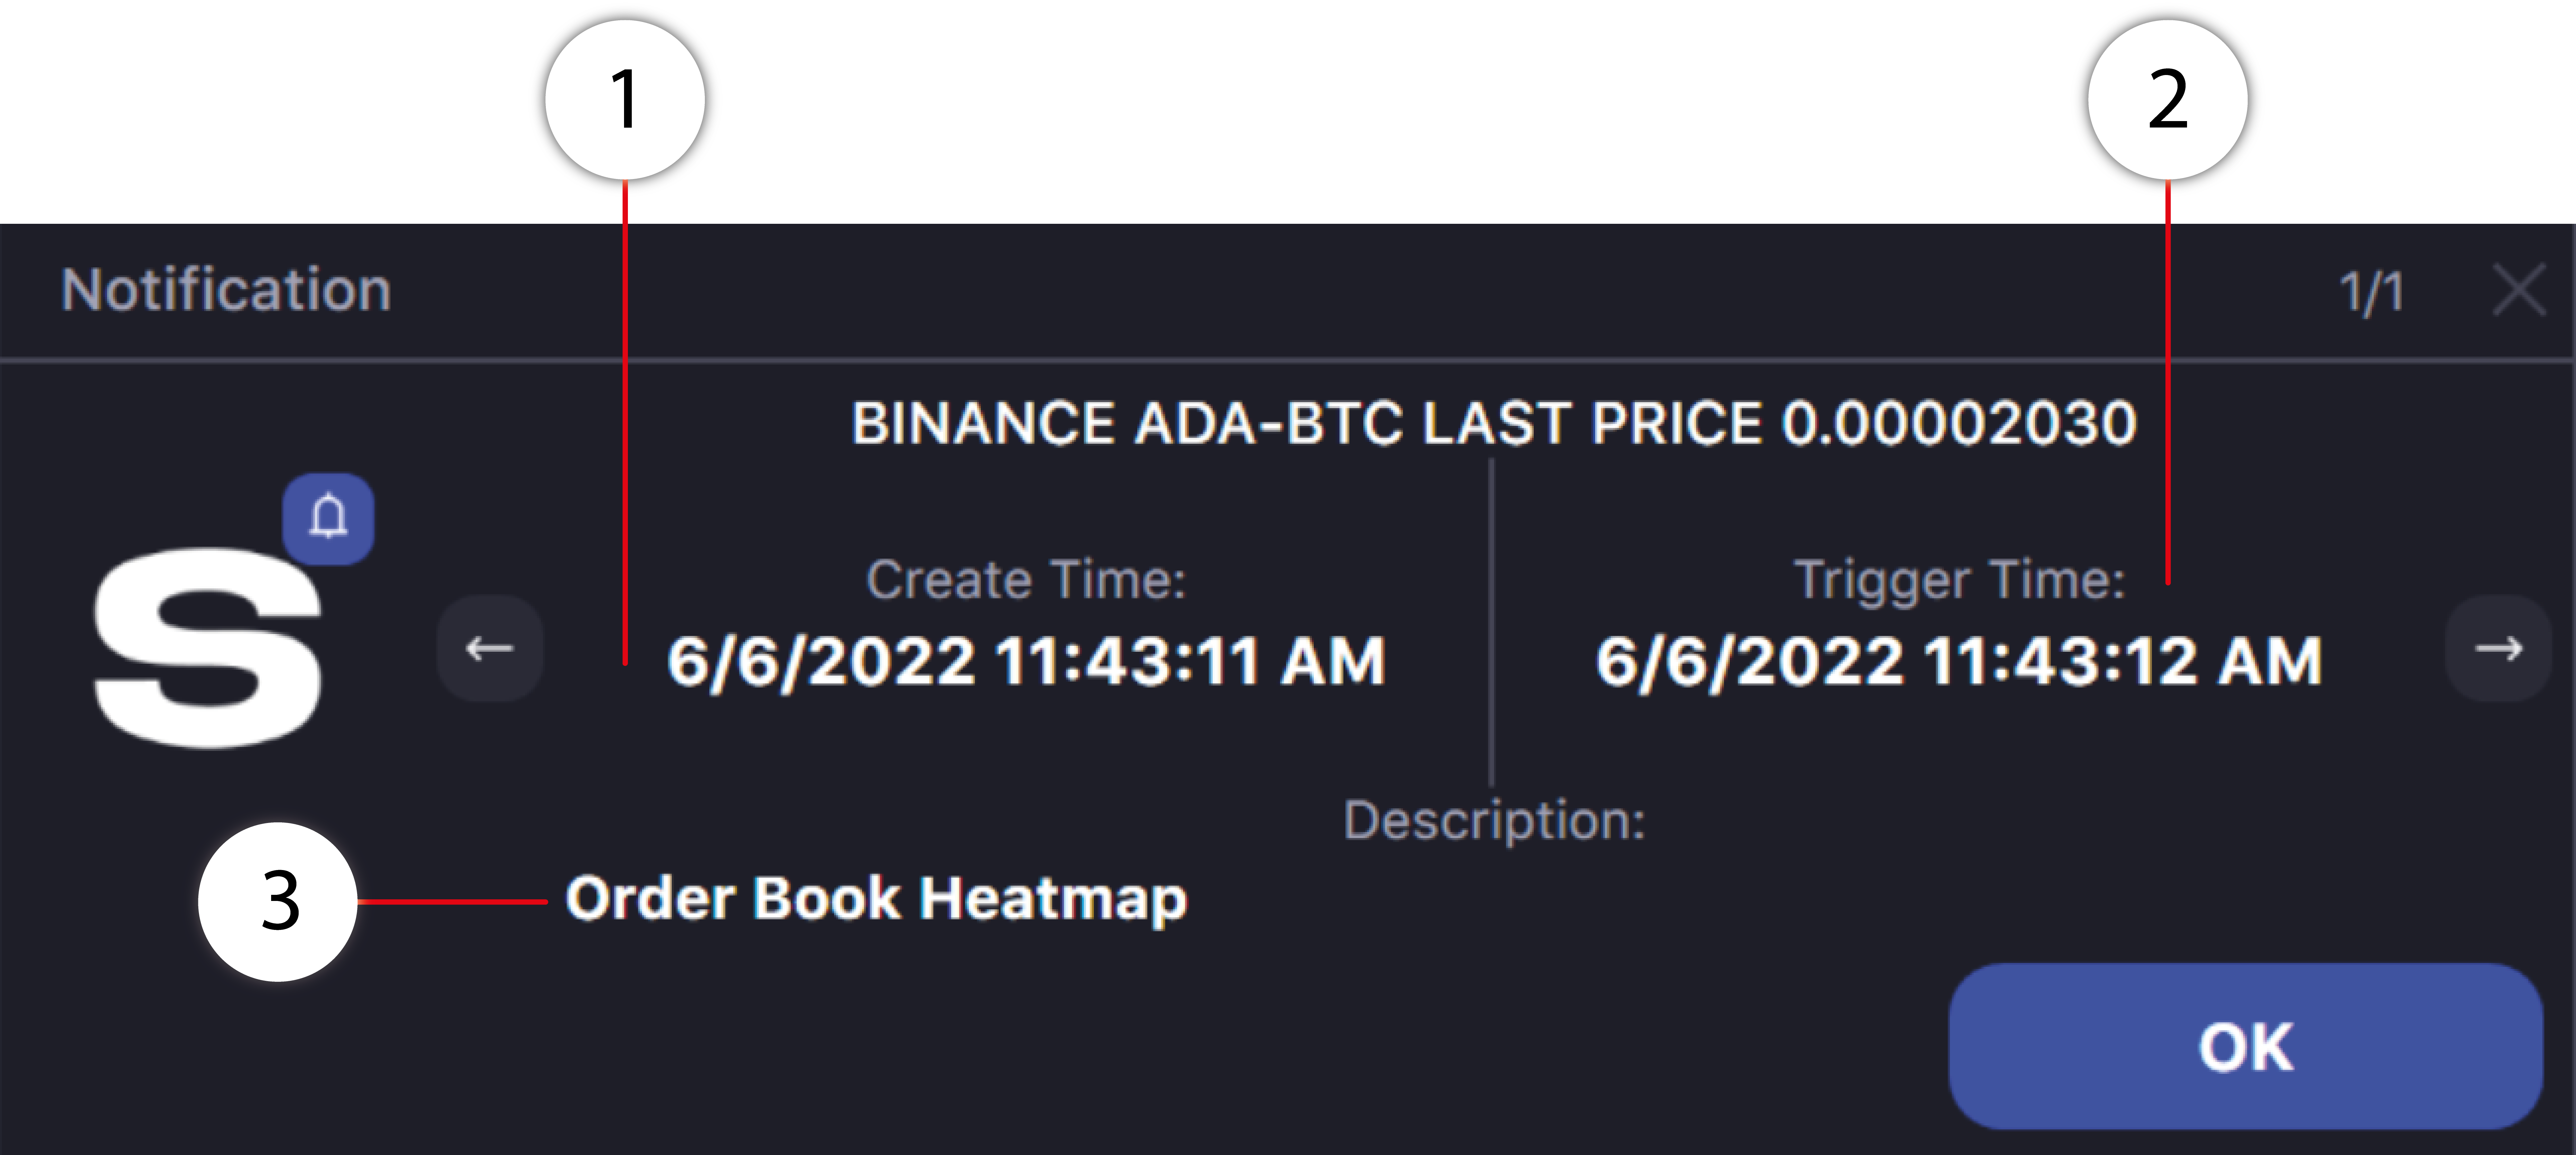Click the notification header separator line

tap(1288, 359)
